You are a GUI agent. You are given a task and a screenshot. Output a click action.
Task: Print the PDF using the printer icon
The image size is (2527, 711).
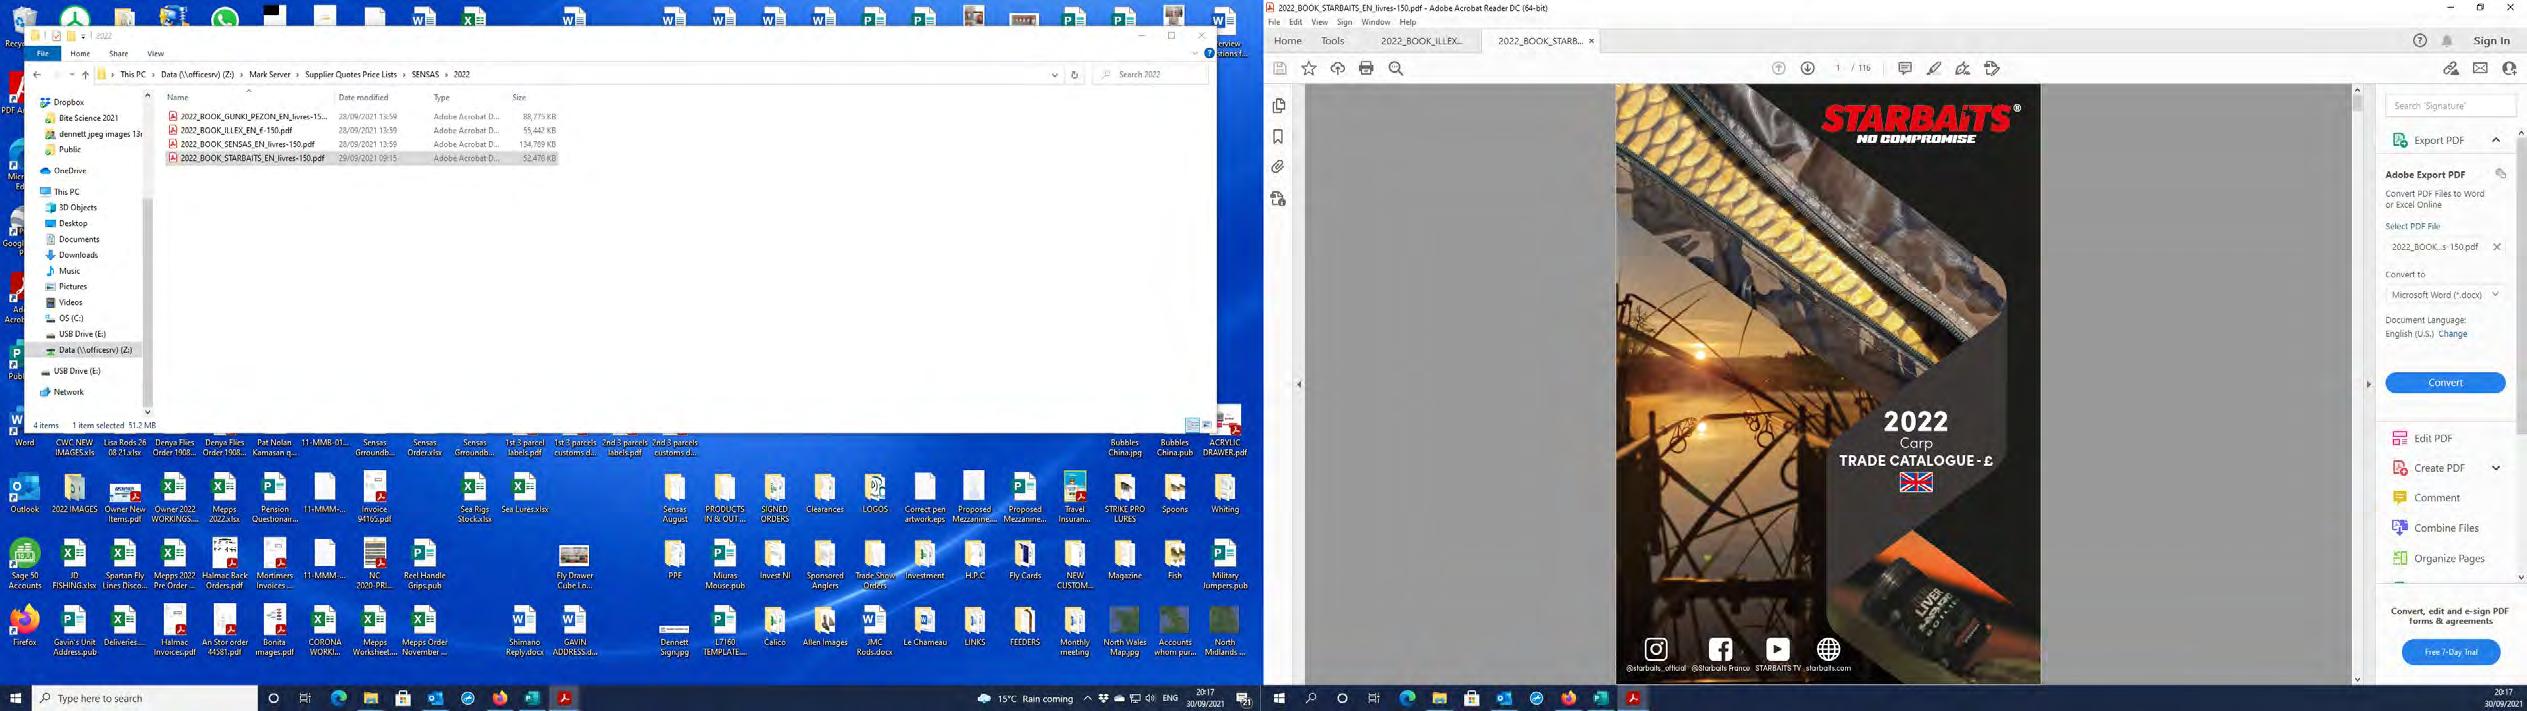pyautogui.click(x=1366, y=68)
